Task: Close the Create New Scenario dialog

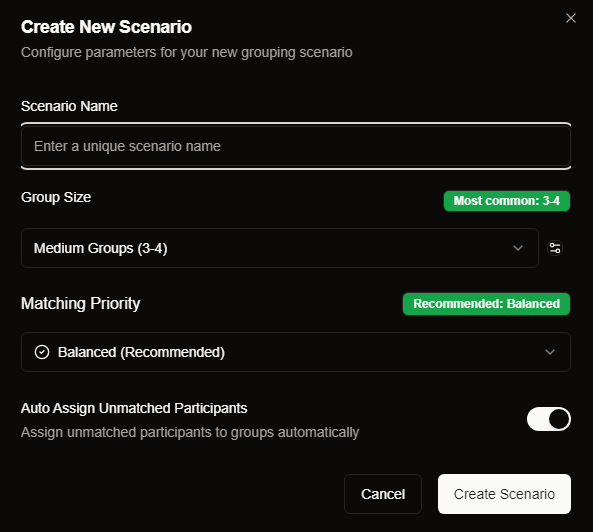Action: click(571, 18)
